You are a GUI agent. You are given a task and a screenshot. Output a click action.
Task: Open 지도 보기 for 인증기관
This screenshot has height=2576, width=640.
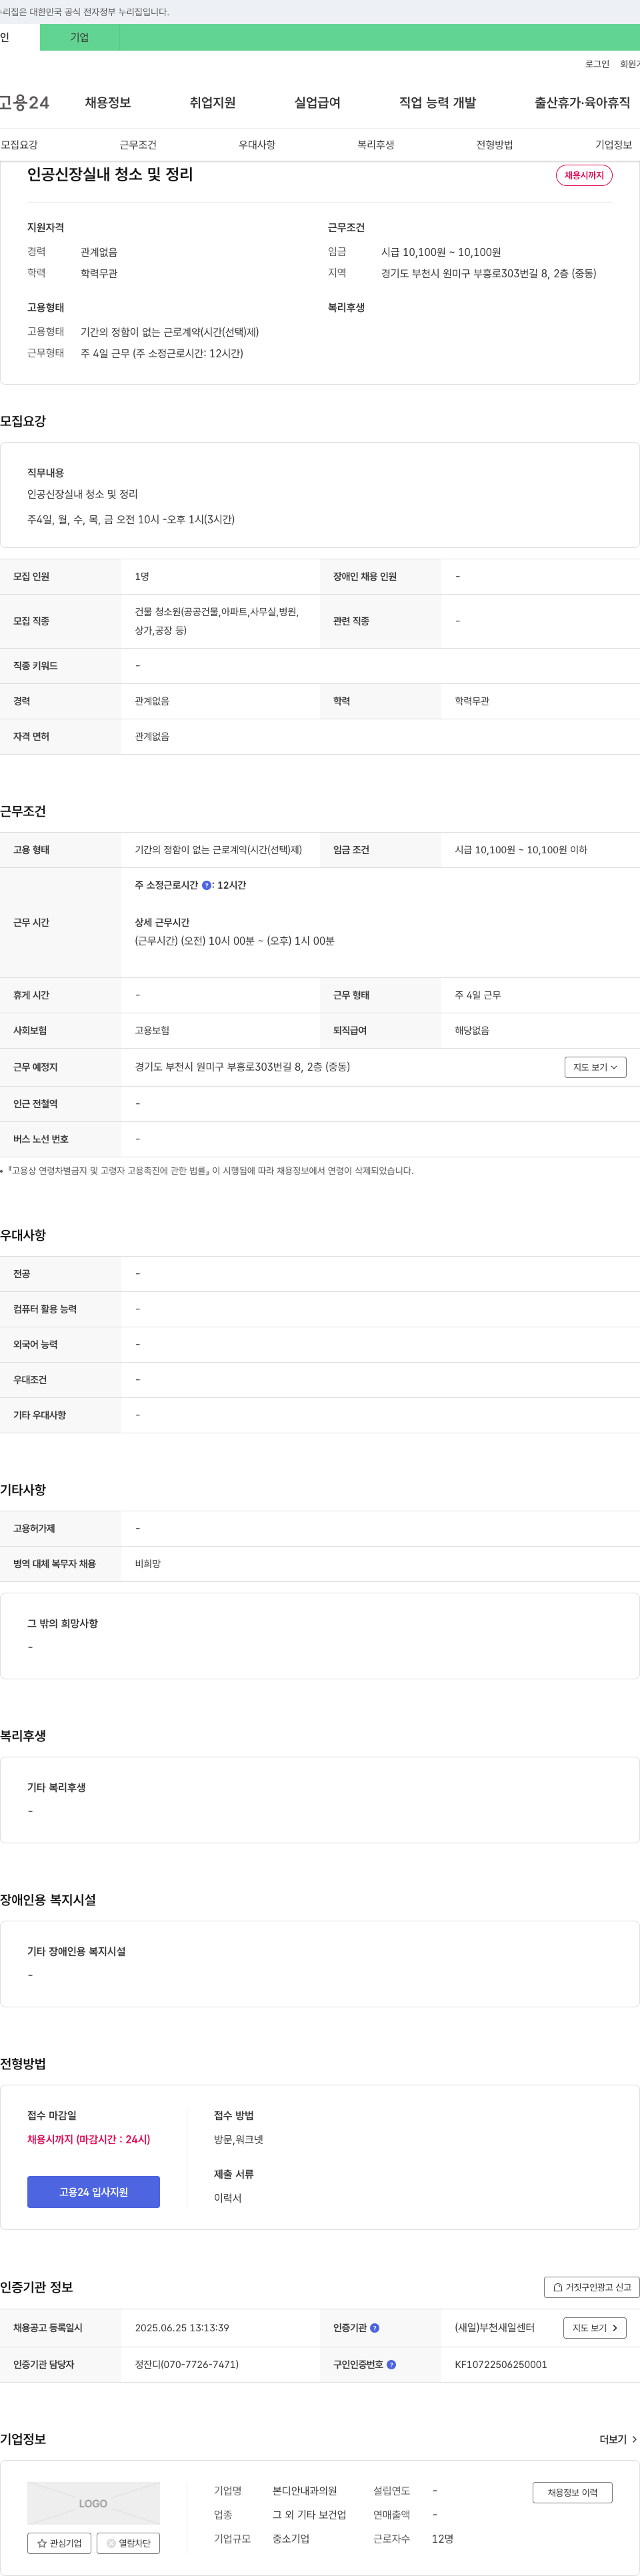tap(595, 2328)
